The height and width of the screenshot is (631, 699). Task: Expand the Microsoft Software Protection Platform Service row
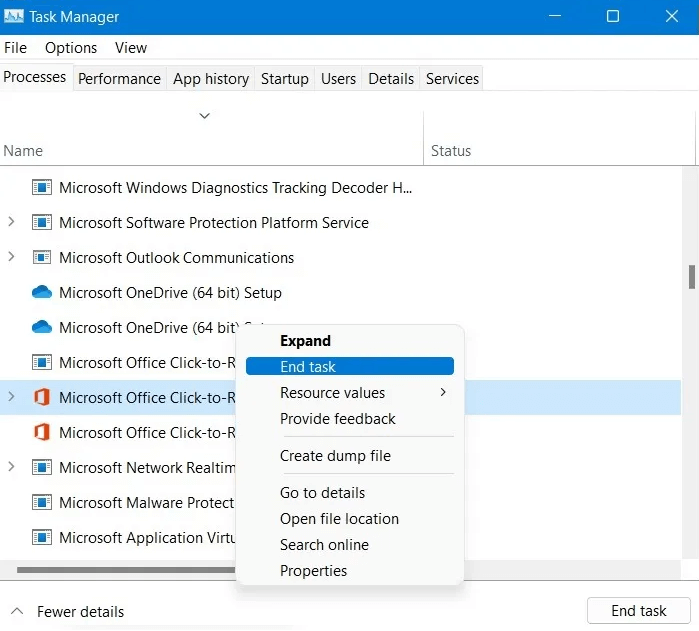coord(12,222)
